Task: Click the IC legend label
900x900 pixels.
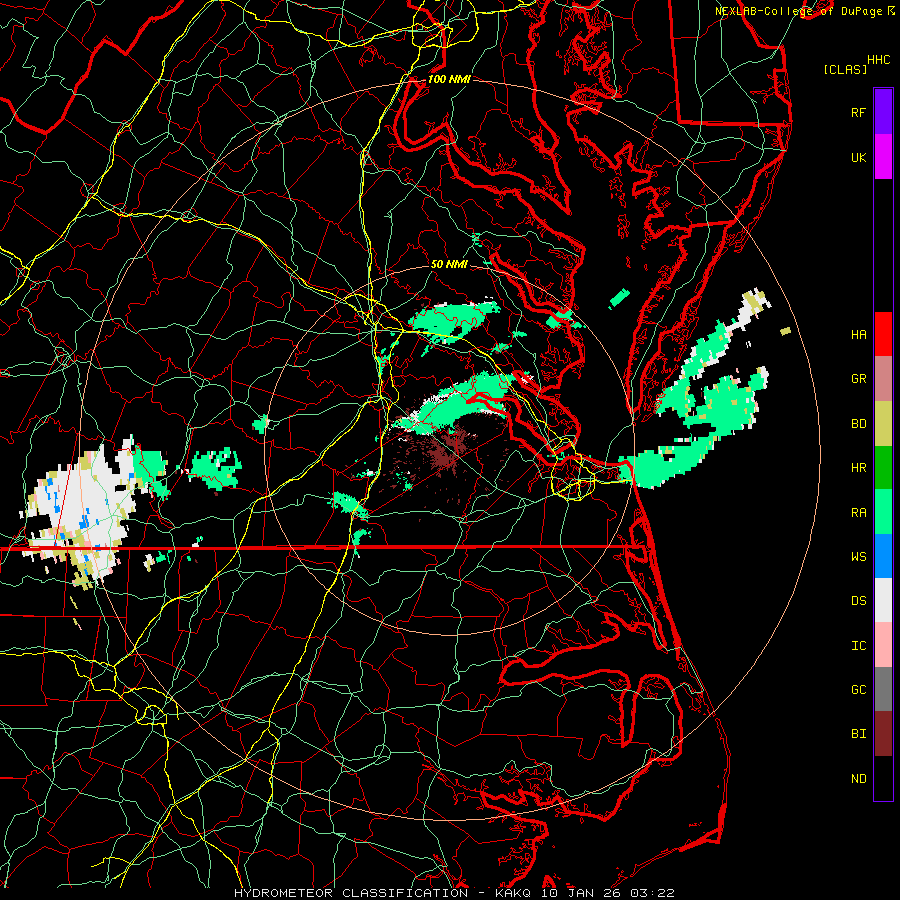Action: [x=858, y=646]
